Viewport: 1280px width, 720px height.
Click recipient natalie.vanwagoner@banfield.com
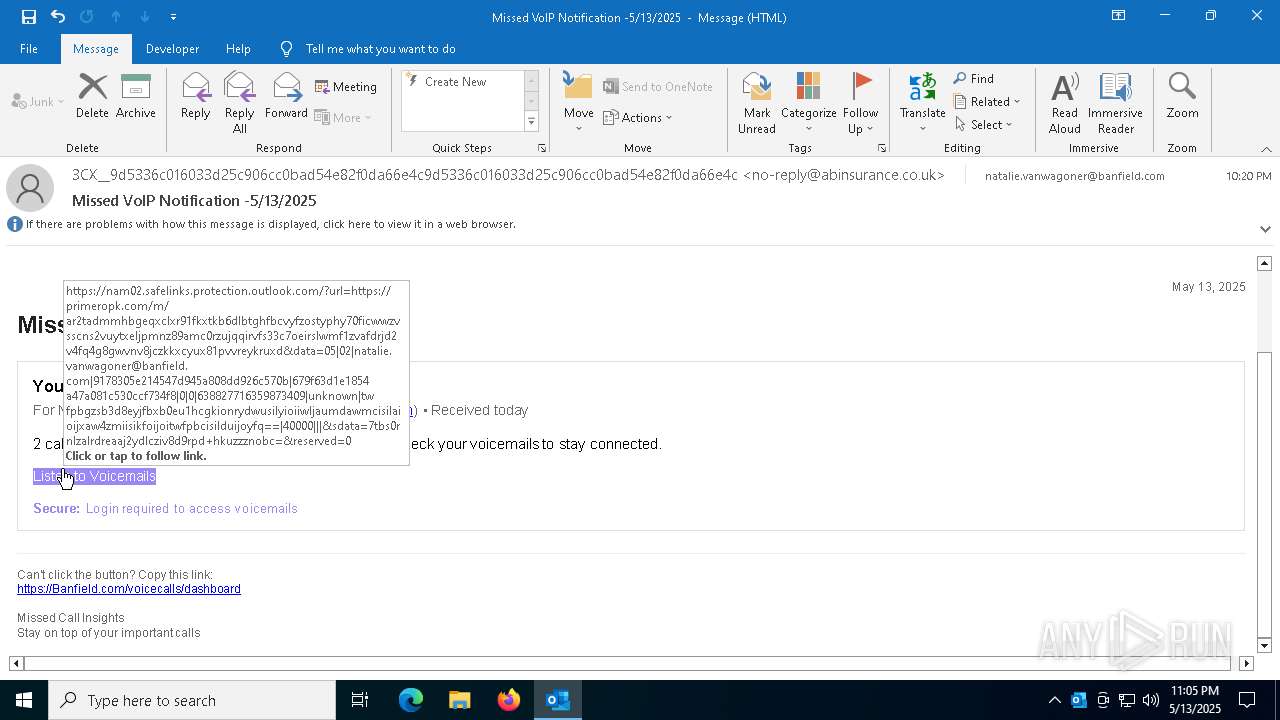click(x=1074, y=176)
